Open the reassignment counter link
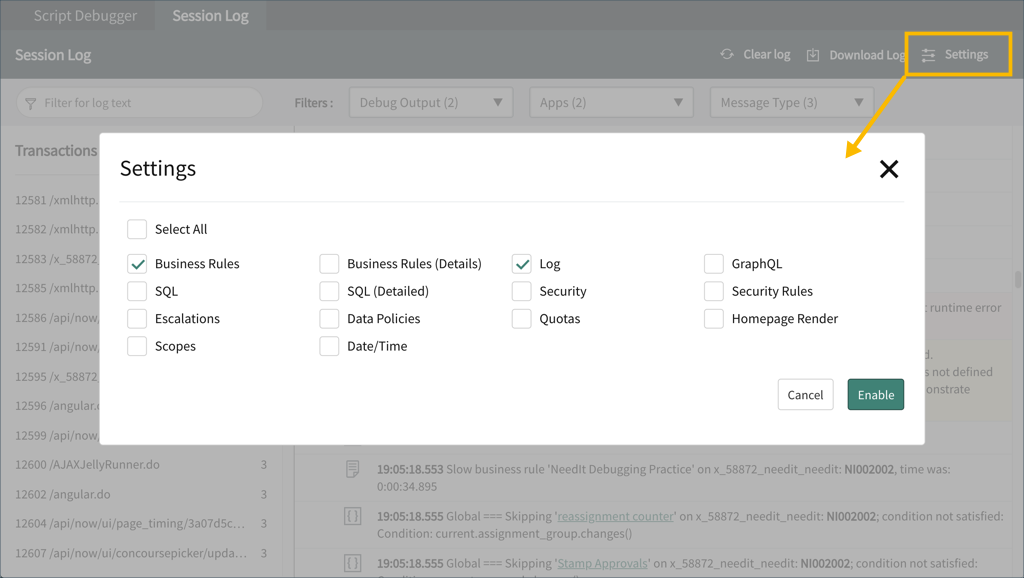This screenshot has height=578, width=1024. (x=616, y=516)
